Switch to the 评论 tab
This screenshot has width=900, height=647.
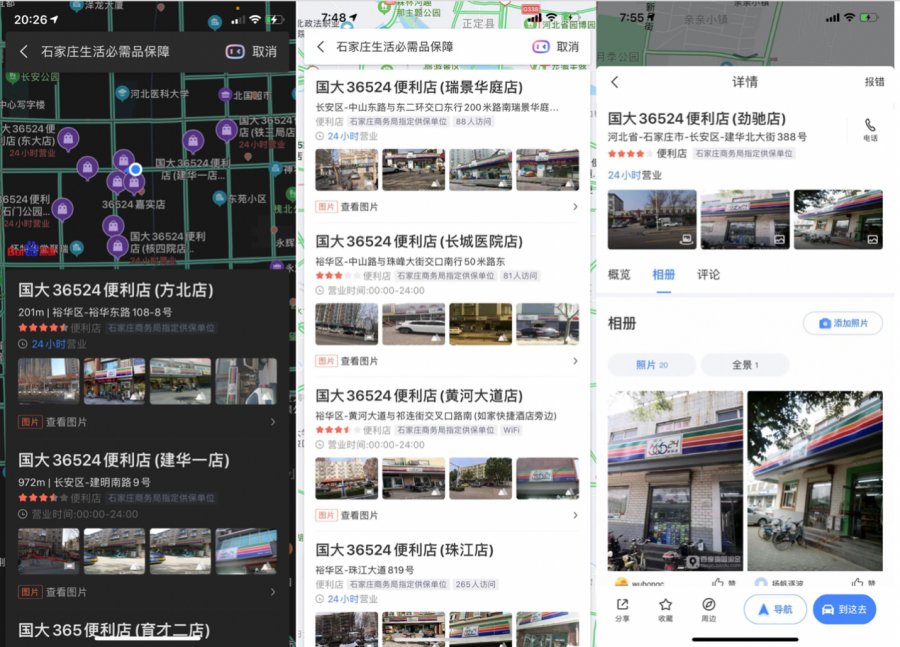(708, 274)
